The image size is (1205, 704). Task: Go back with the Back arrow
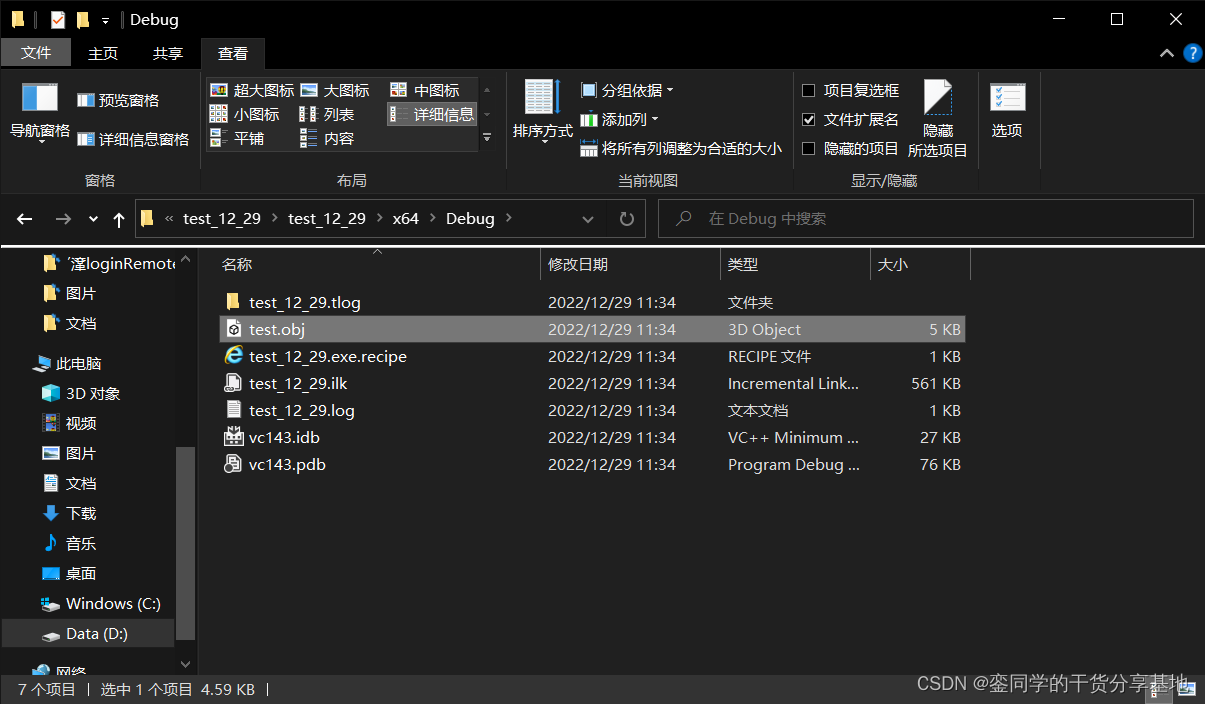(25, 219)
